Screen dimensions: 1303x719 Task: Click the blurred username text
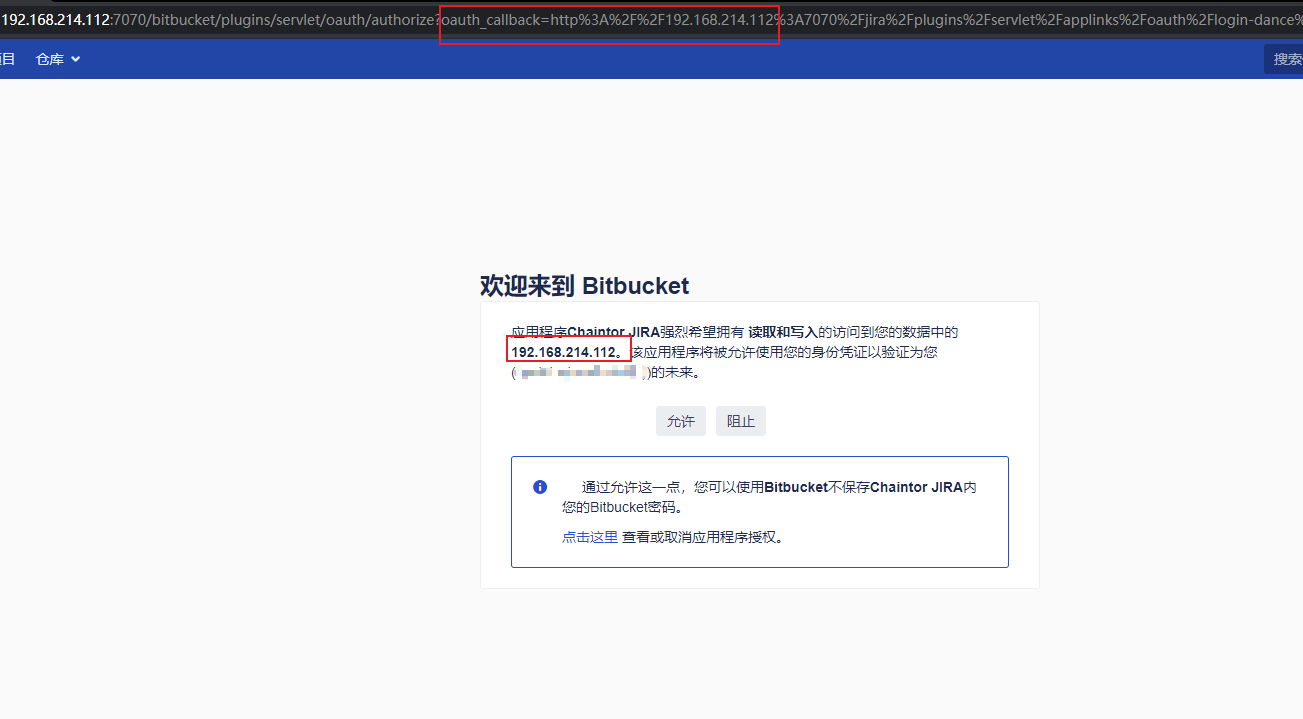click(x=580, y=372)
